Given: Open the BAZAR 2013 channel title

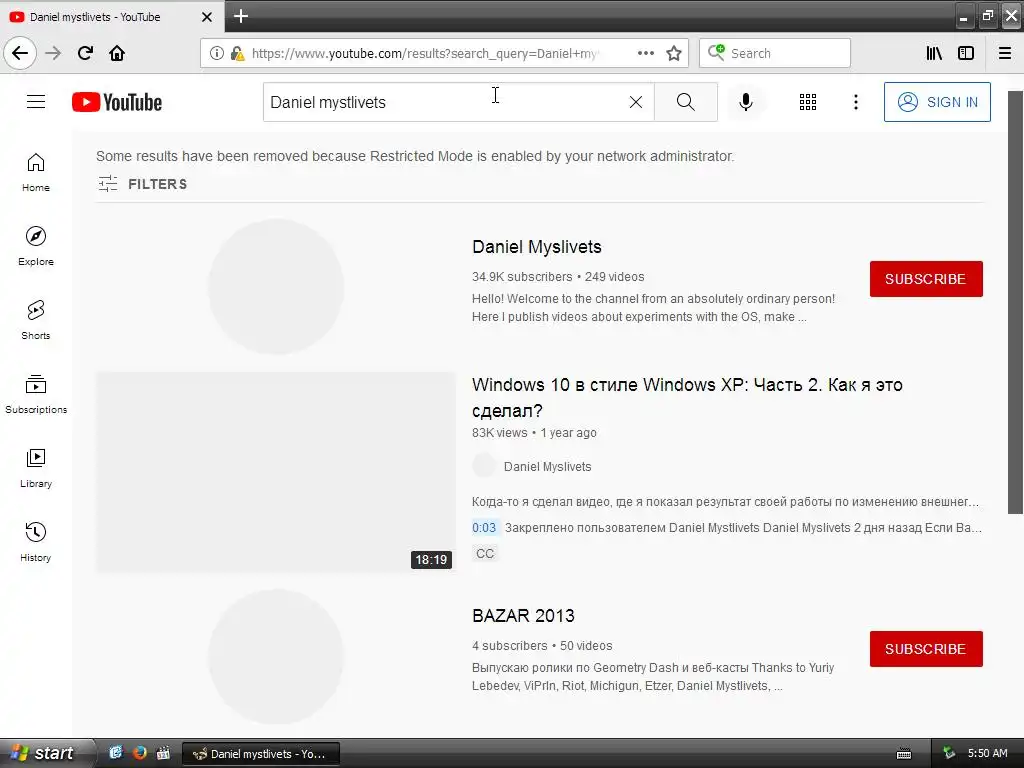Looking at the screenshot, I should coord(523,616).
